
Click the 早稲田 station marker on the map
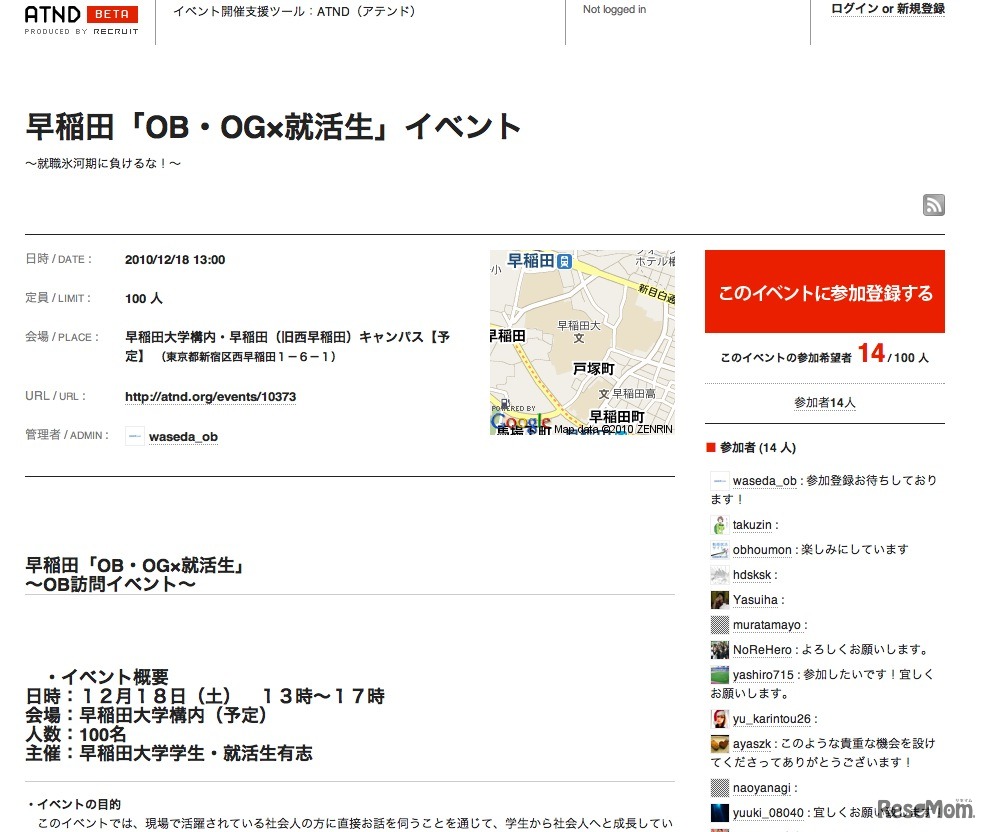pyautogui.click(x=564, y=260)
